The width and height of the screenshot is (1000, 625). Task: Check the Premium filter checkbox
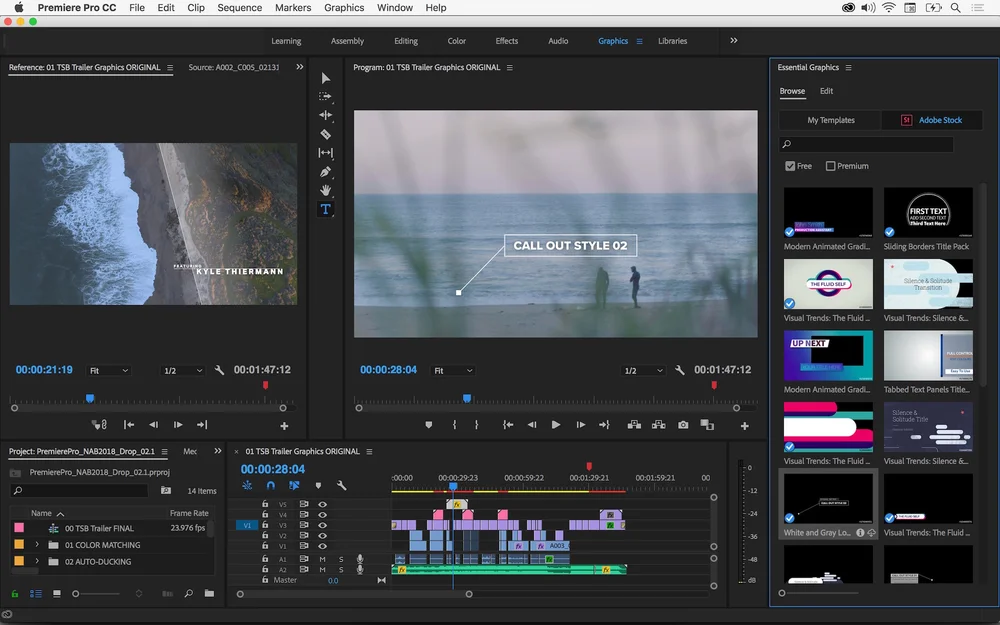(x=830, y=166)
